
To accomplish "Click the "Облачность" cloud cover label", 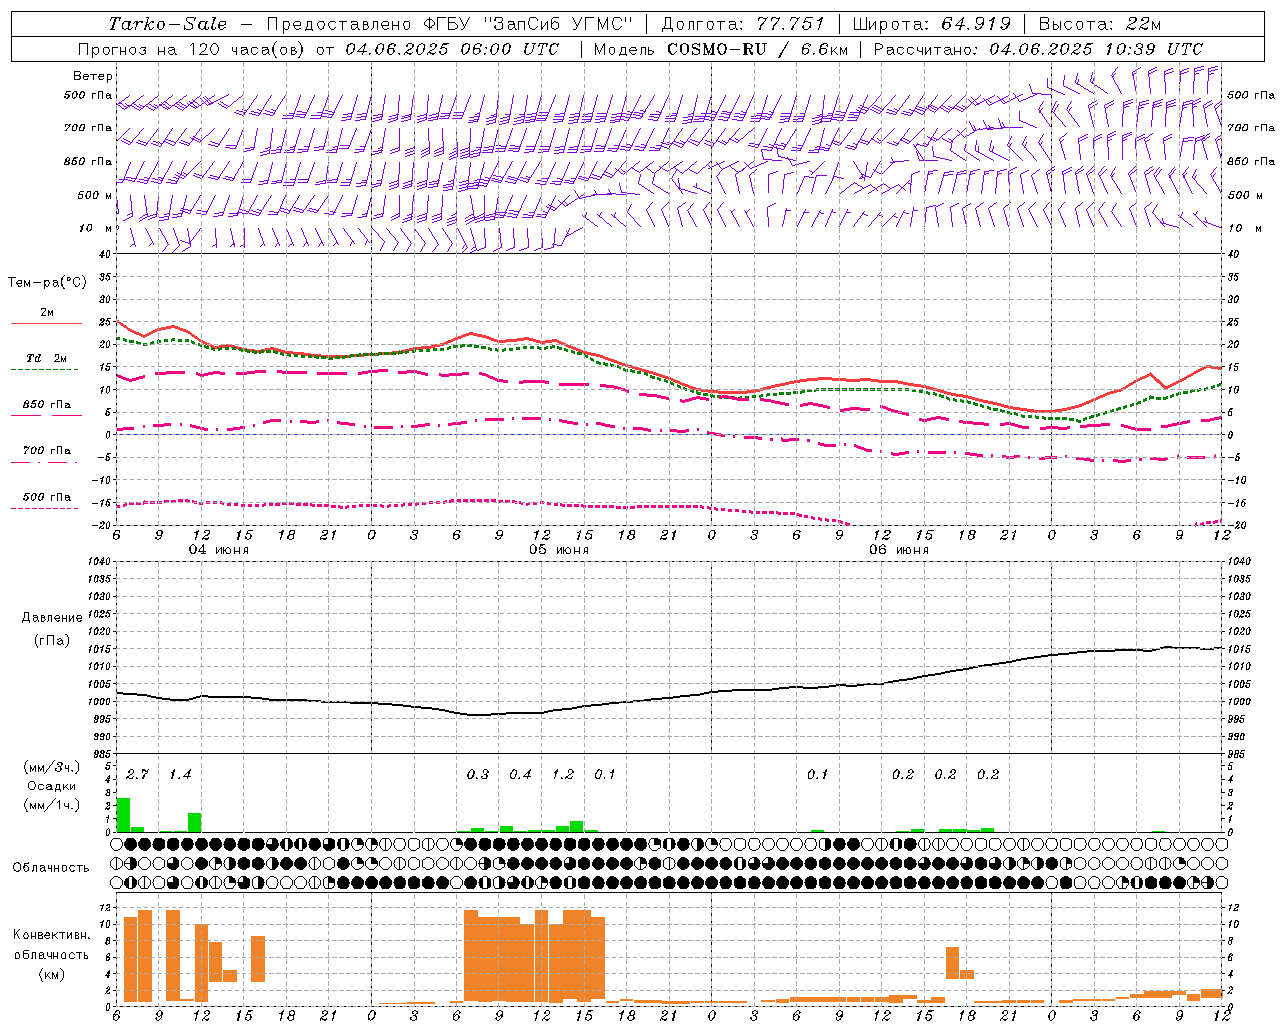I will pyautogui.click(x=52, y=867).
